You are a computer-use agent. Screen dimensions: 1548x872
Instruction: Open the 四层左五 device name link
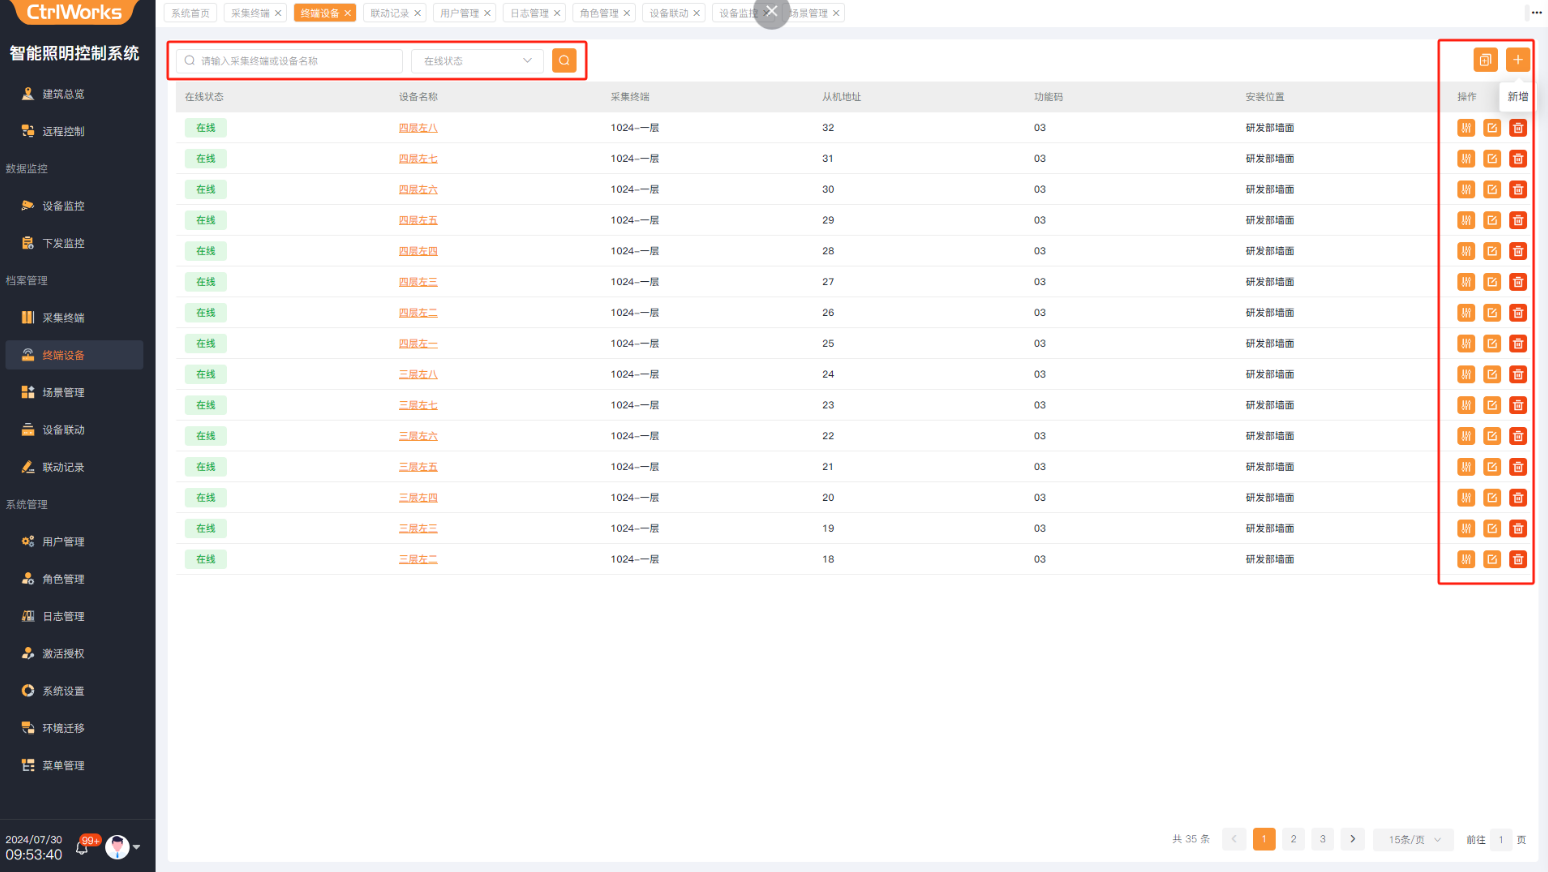click(x=418, y=220)
